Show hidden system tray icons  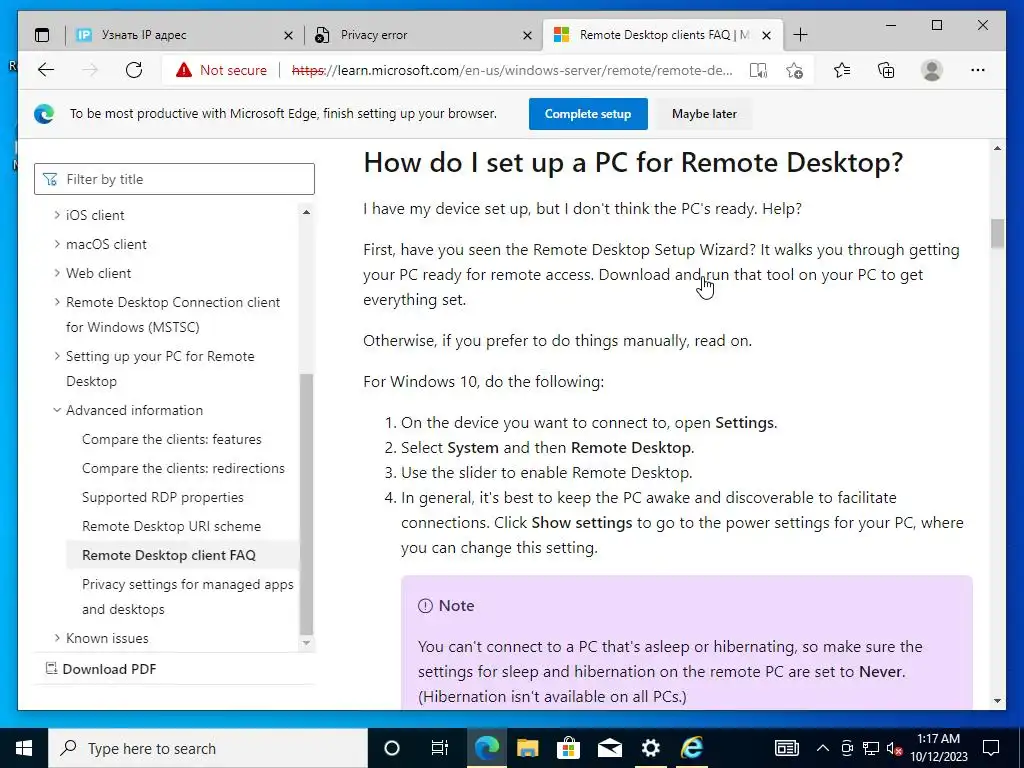click(823, 748)
